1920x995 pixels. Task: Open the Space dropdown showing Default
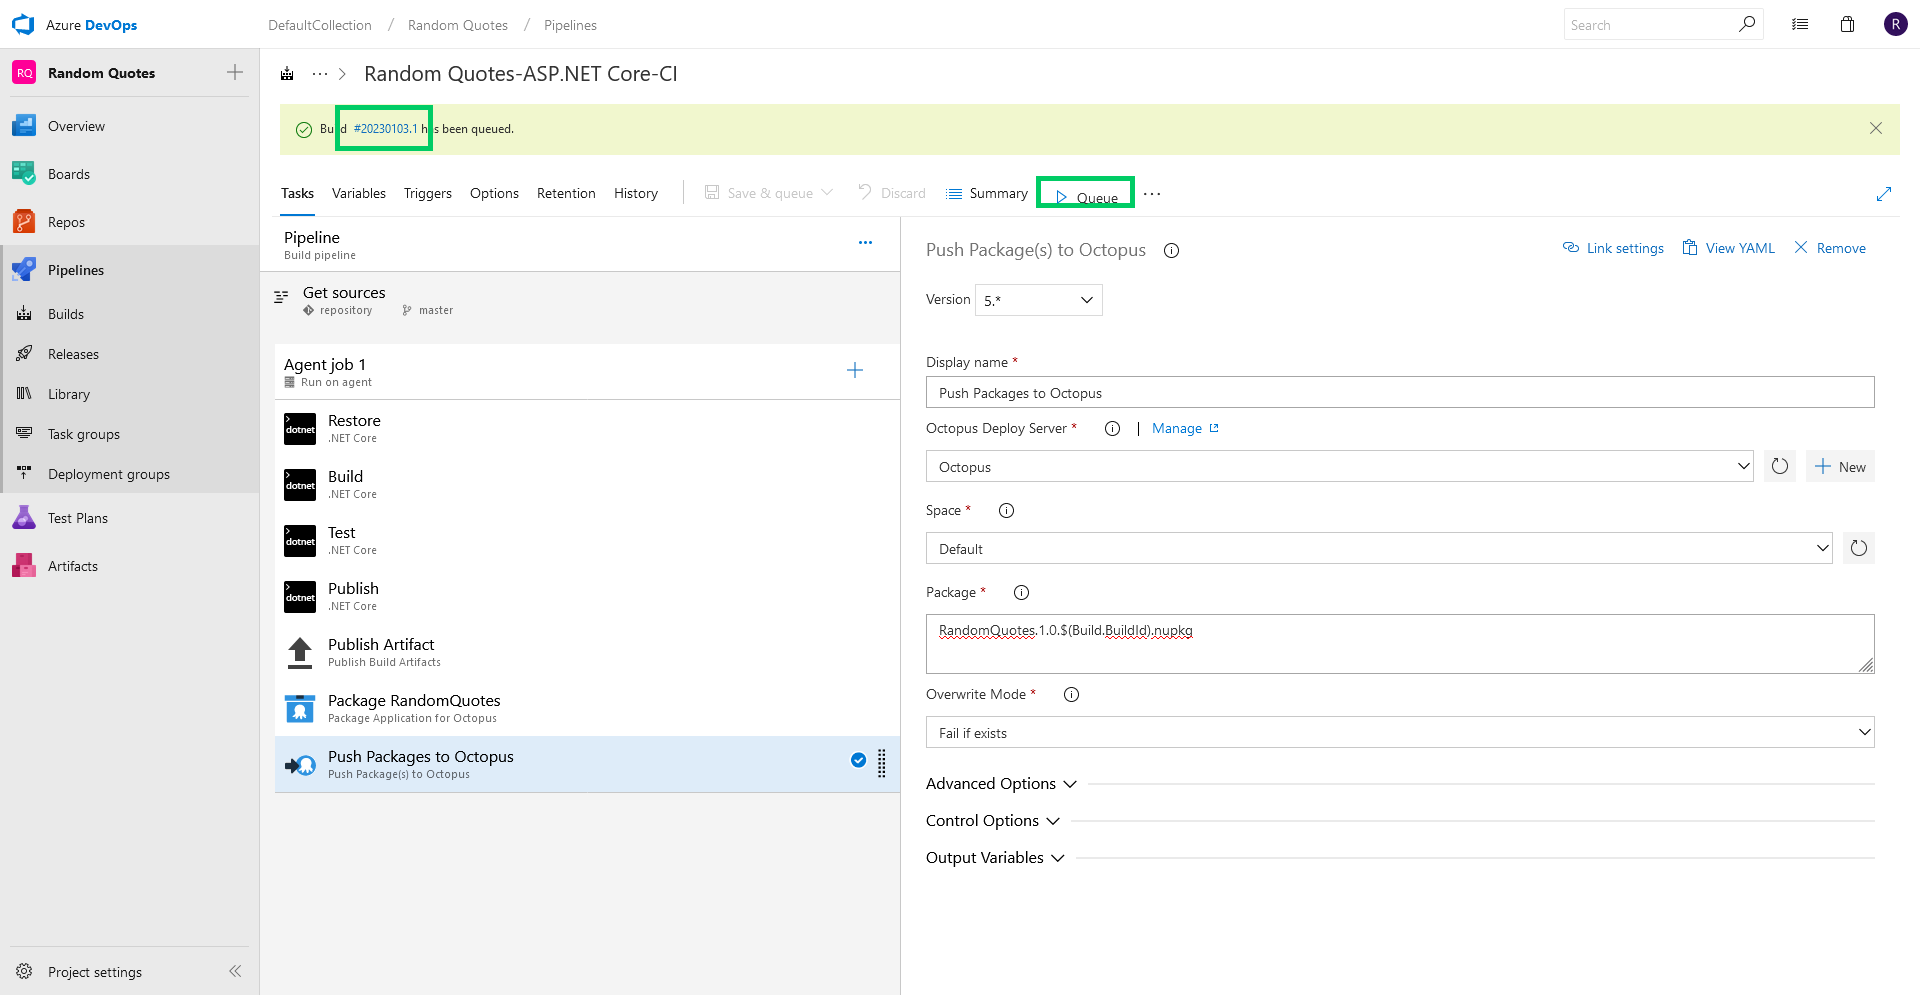click(1379, 549)
